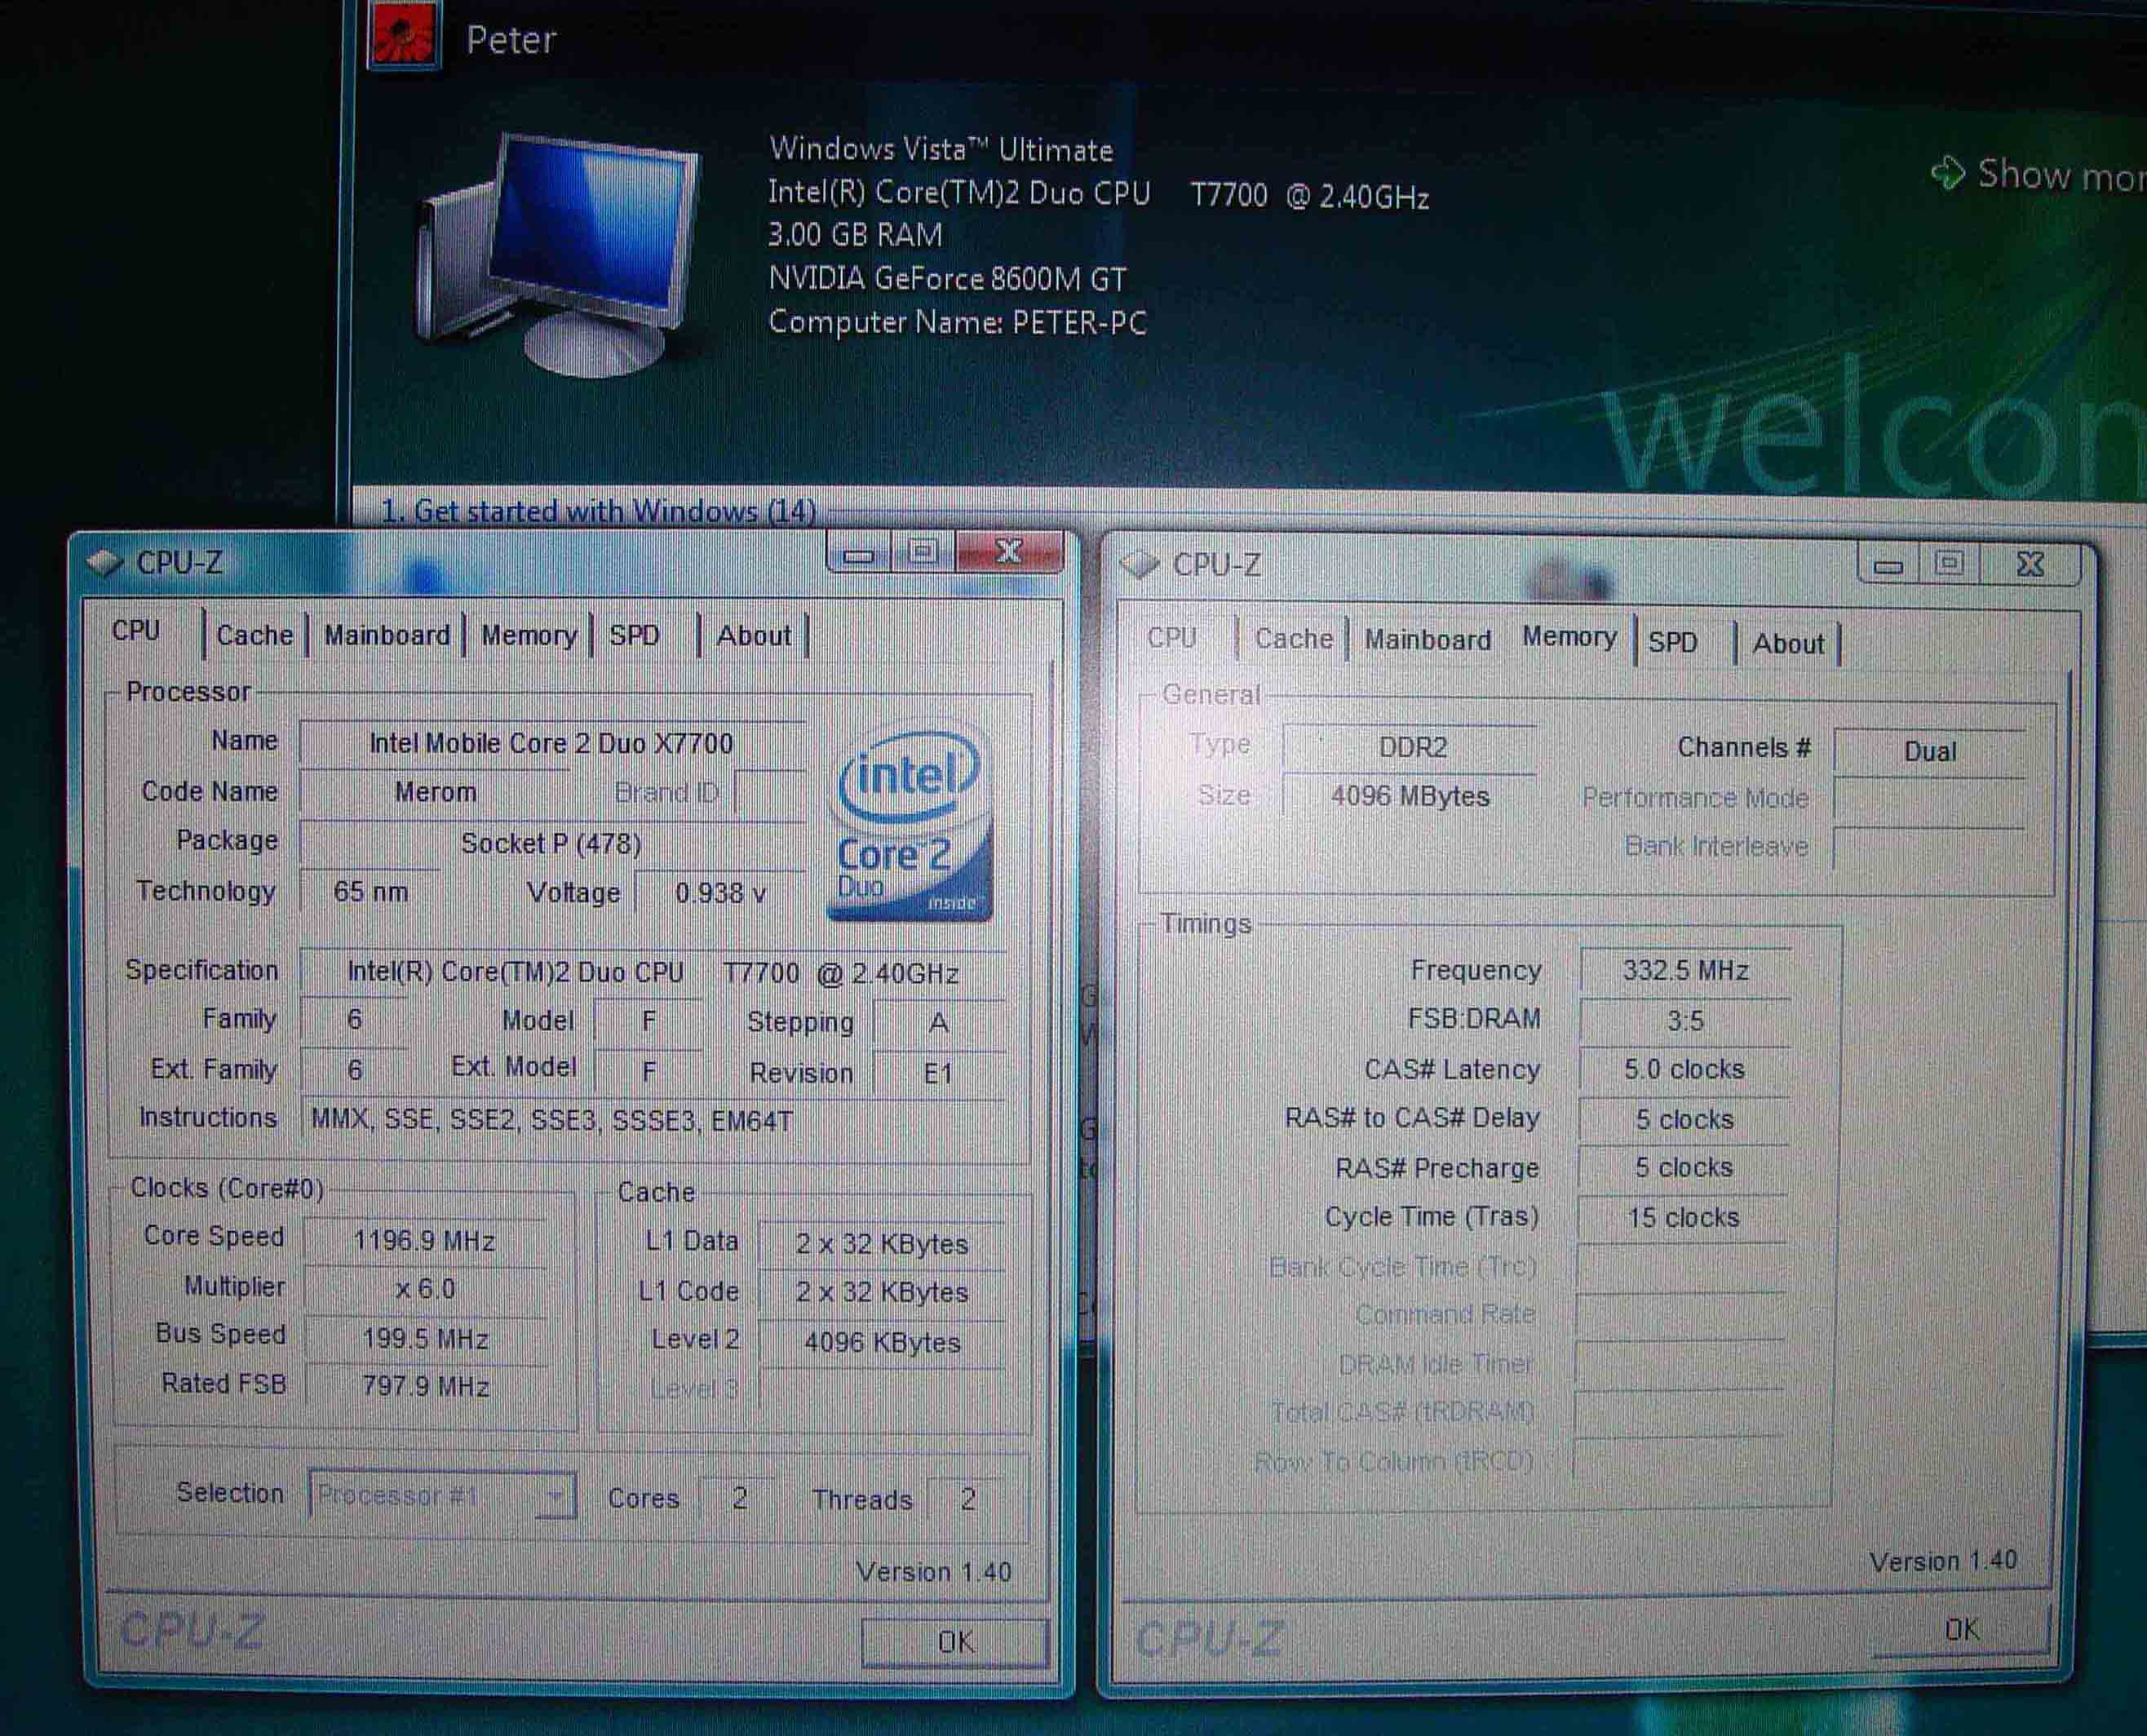The height and width of the screenshot is (1736, 2147).
Task: Click the Stepping value A
Action: [938, 1022]
